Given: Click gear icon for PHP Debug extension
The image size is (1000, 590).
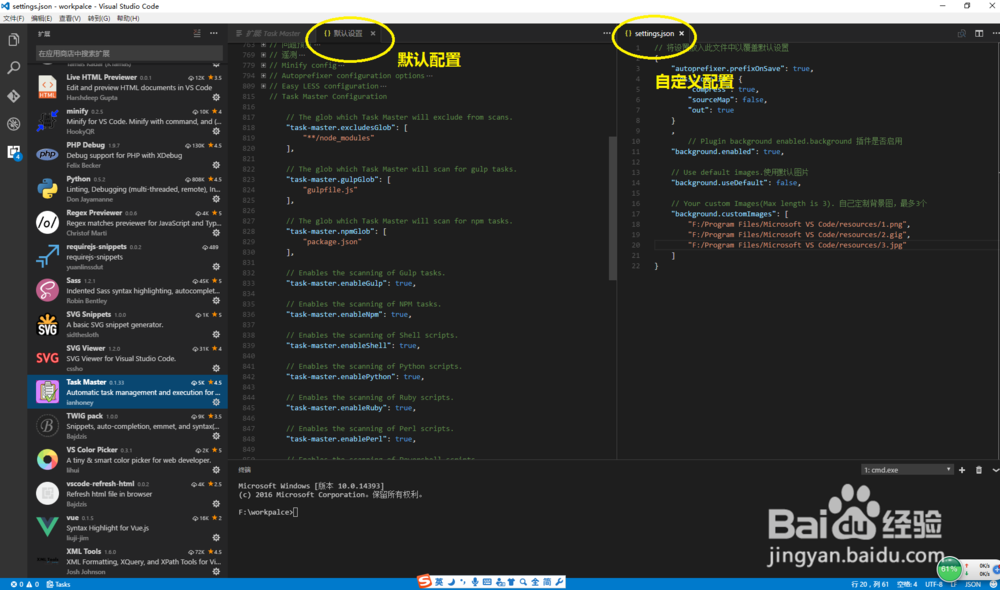Looking at the screenshot, I should coord(216,165).
